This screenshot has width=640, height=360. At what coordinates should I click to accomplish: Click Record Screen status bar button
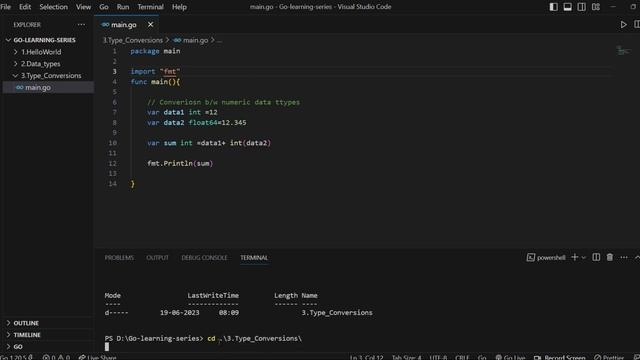[x=559, y=357]
